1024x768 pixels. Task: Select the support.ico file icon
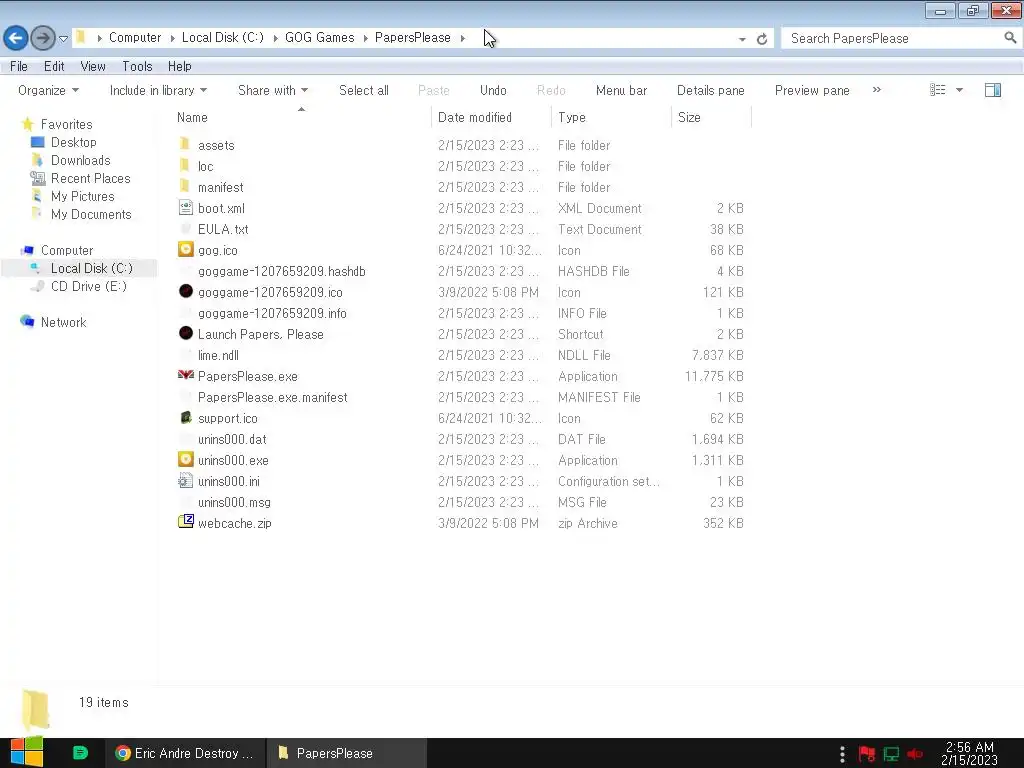coord(185,417)
